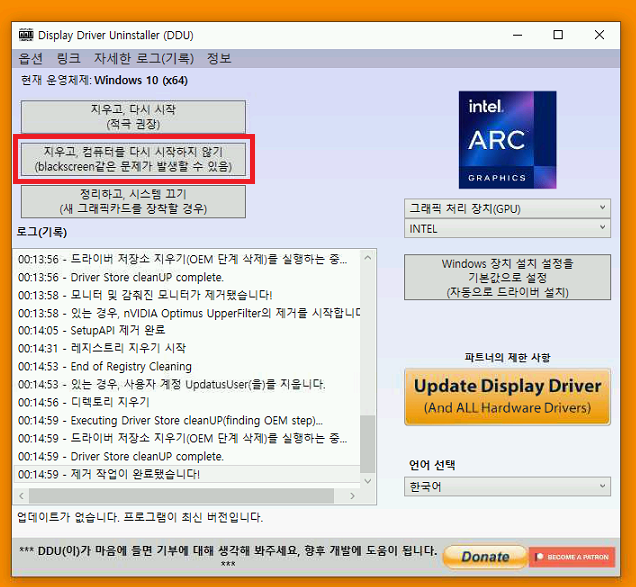Open the 자세한 로그(기록) menu
Screen dimensions: 636x587
(144, 58)
